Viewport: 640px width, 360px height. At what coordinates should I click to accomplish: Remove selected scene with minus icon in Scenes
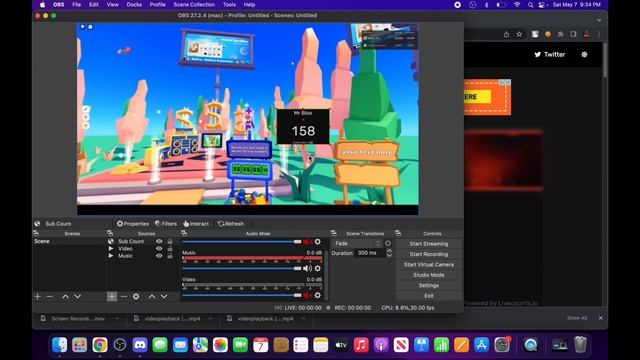pyautogui.click(x=50, y=297)
